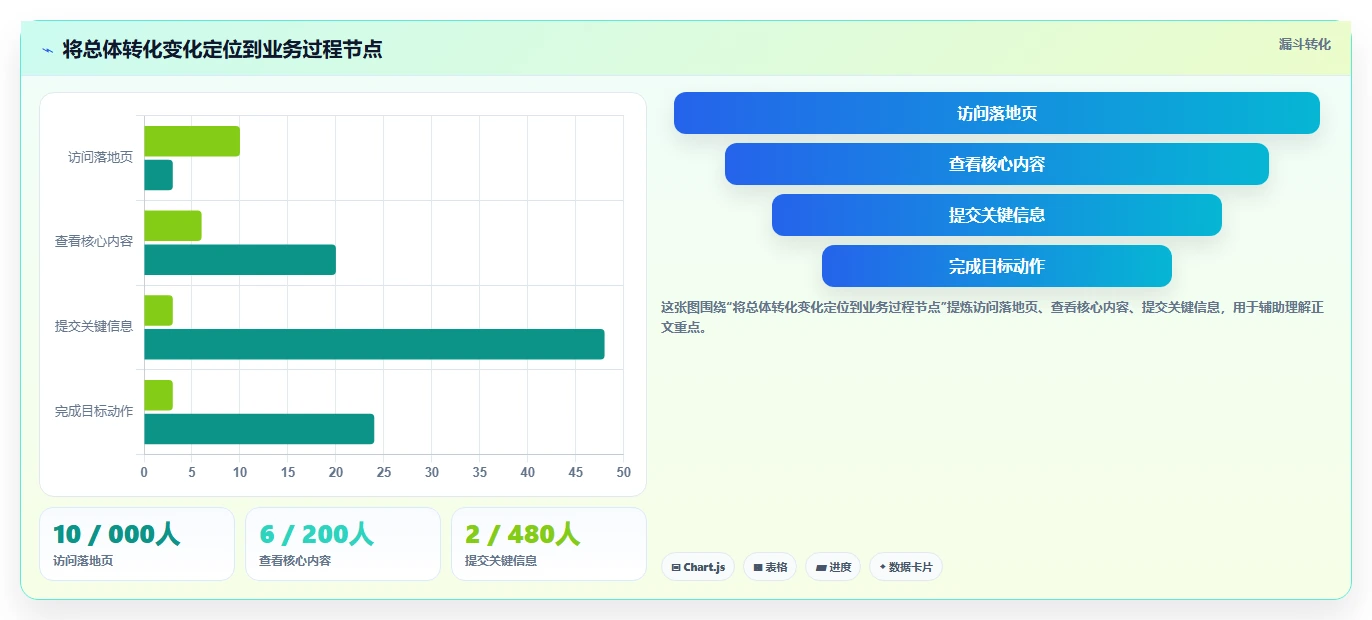Image resolution: width=1372 pixels, height=620 pixels.
Task: Click the long teal 提交关键信息 bar
Action: 374,344
